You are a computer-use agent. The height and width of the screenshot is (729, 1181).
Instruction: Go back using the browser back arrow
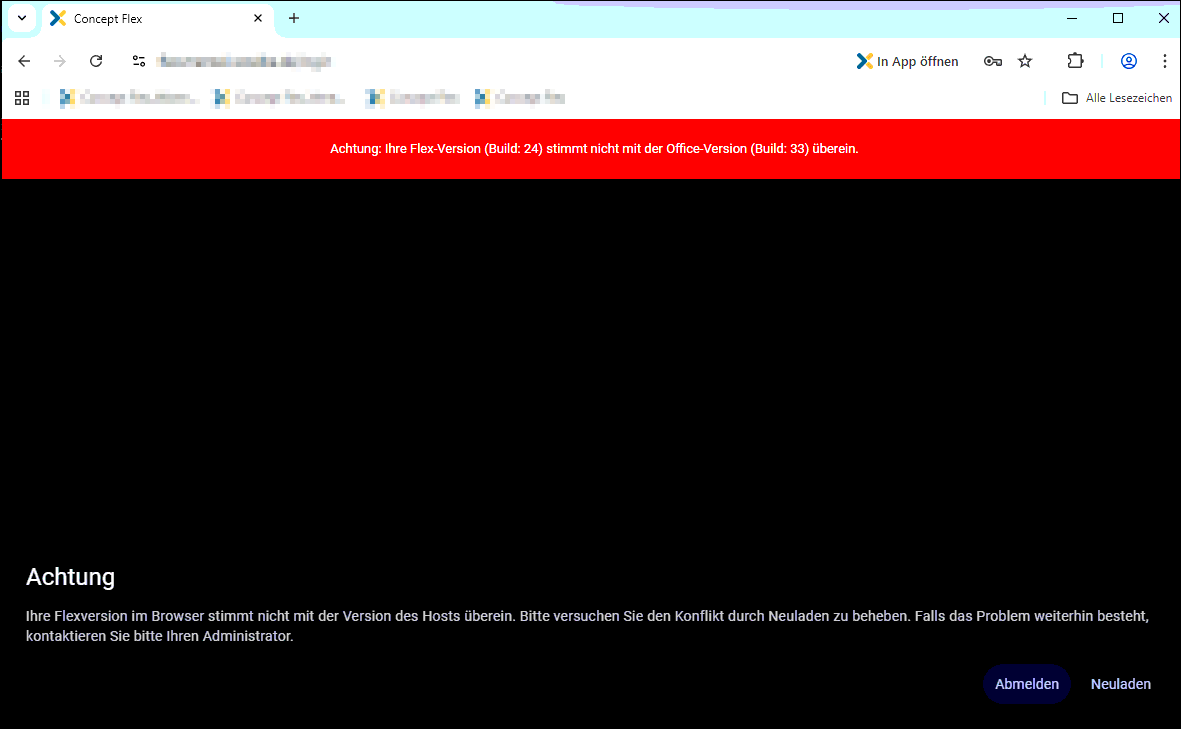tap(25, 61)
